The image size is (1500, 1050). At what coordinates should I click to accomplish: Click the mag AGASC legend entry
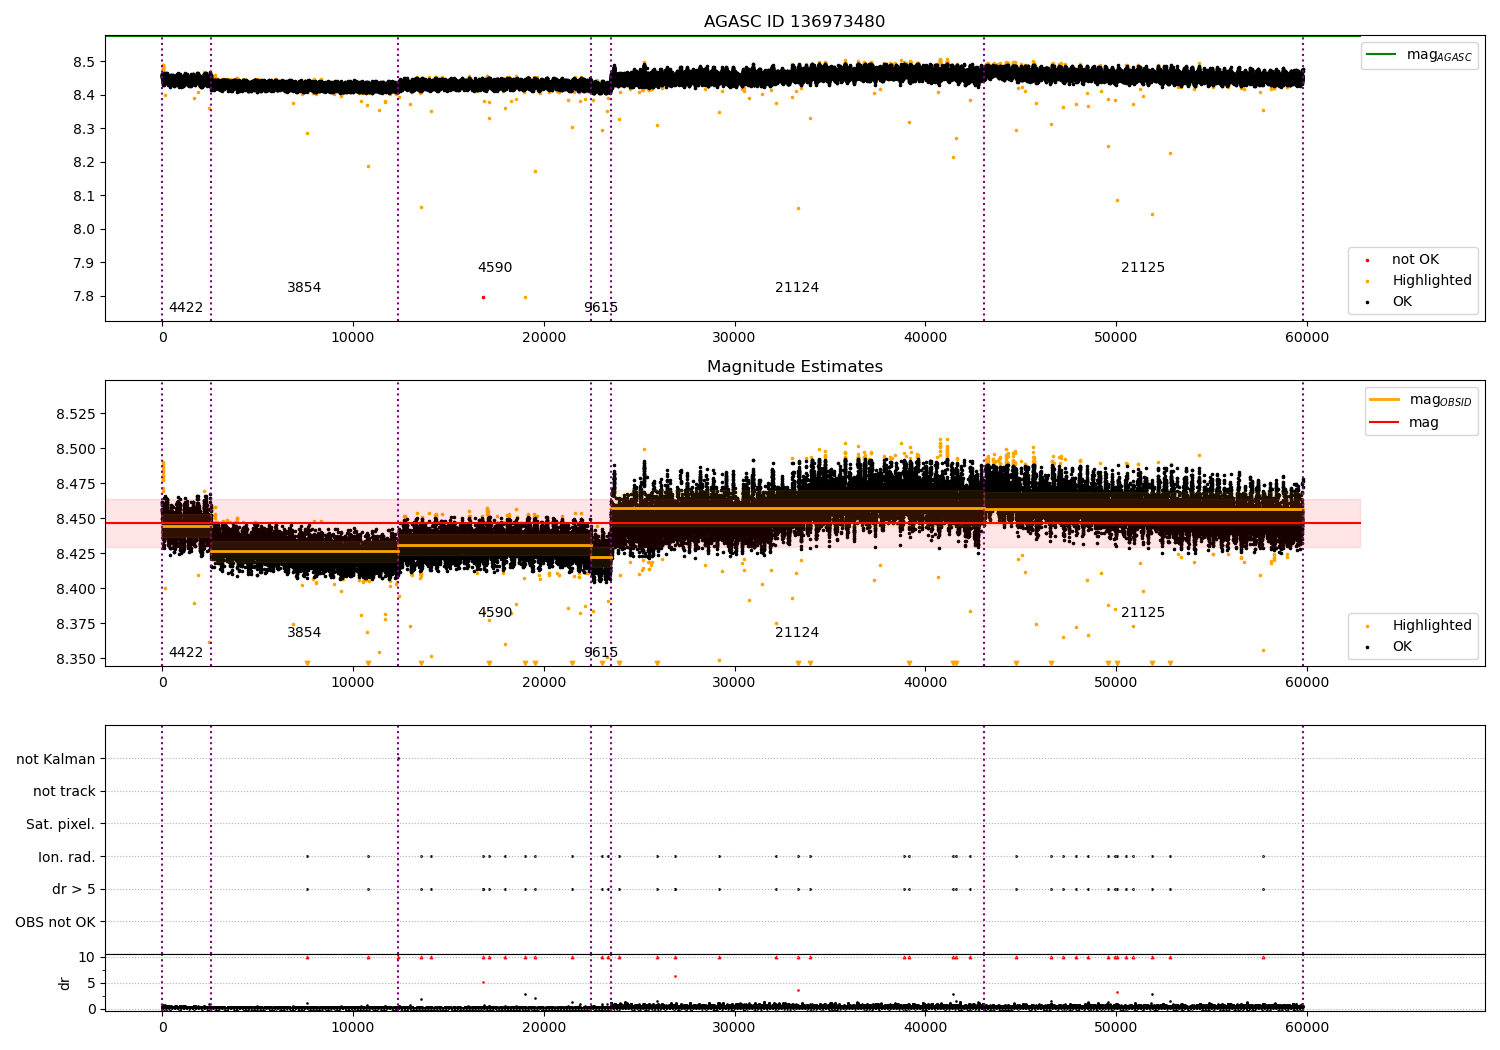pyautogui.click(x=1419, y=55)
